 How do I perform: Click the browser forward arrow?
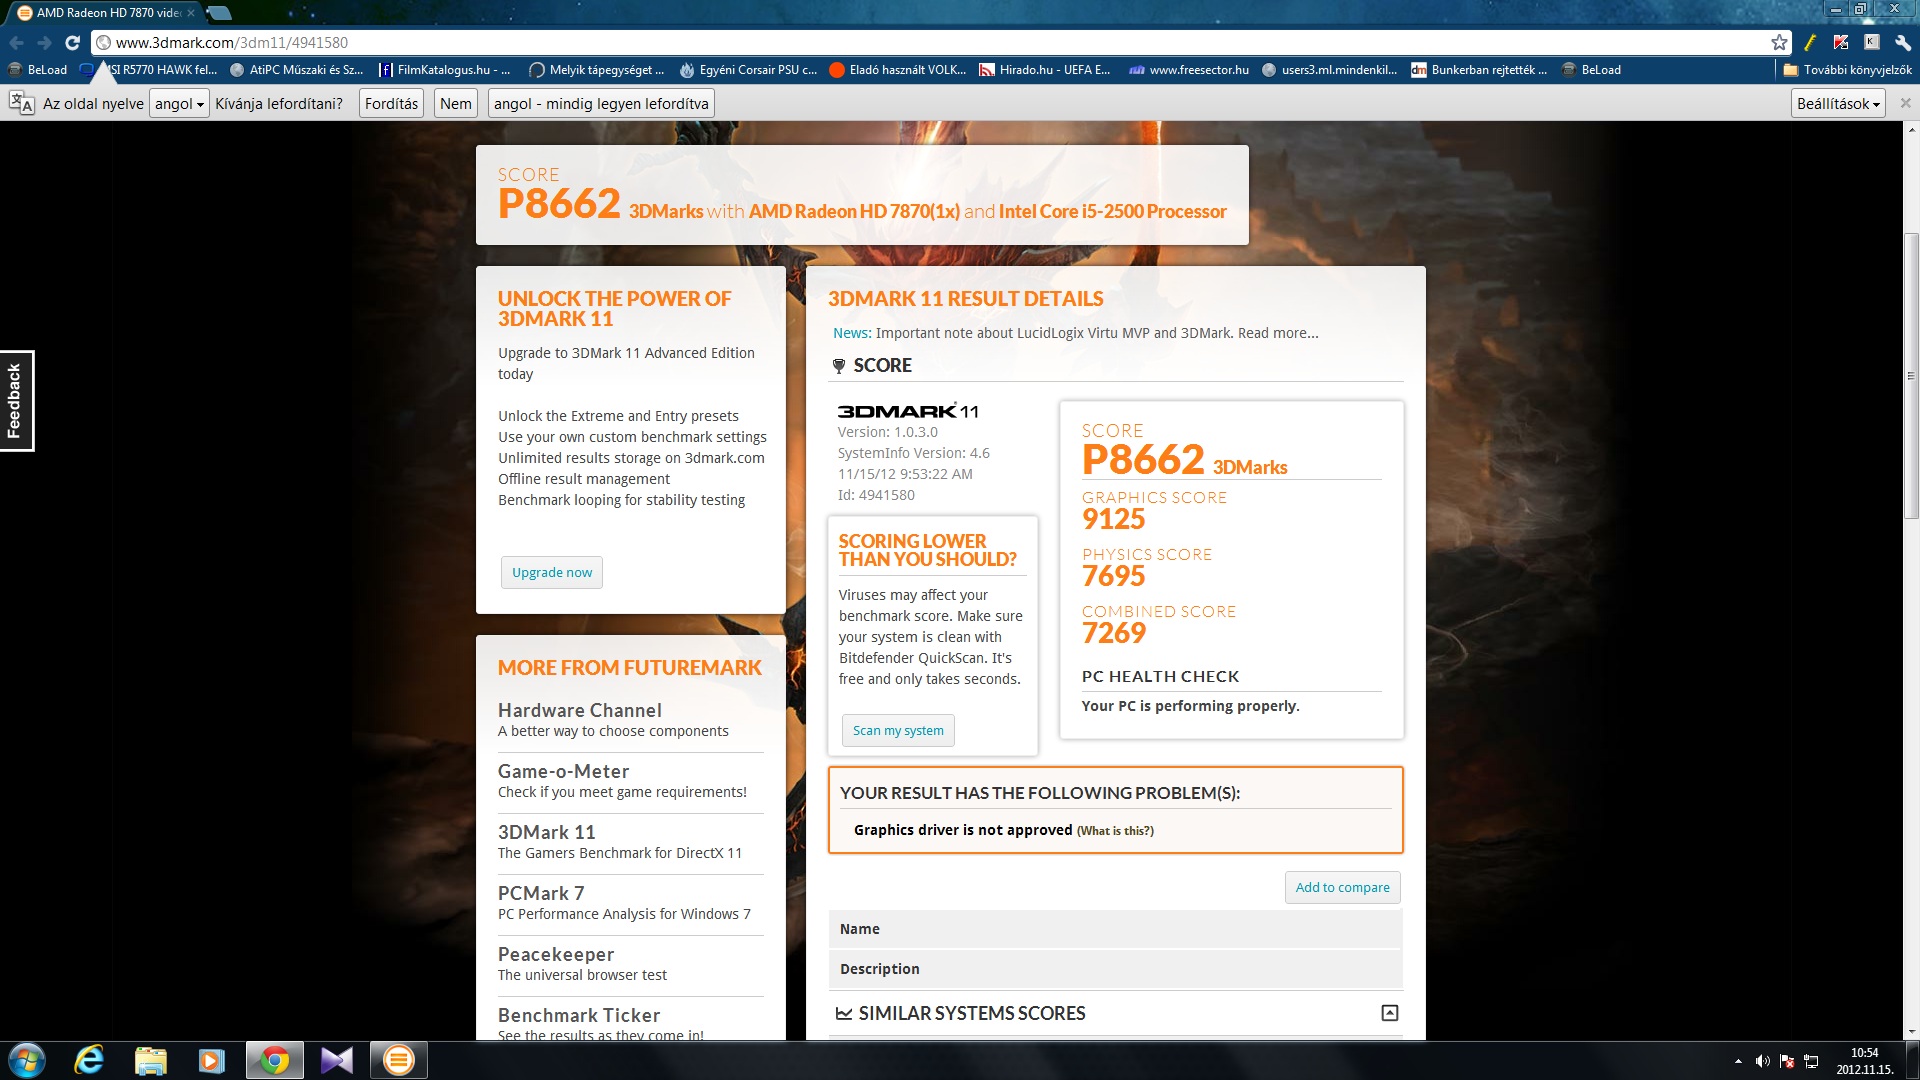point(44,43)
